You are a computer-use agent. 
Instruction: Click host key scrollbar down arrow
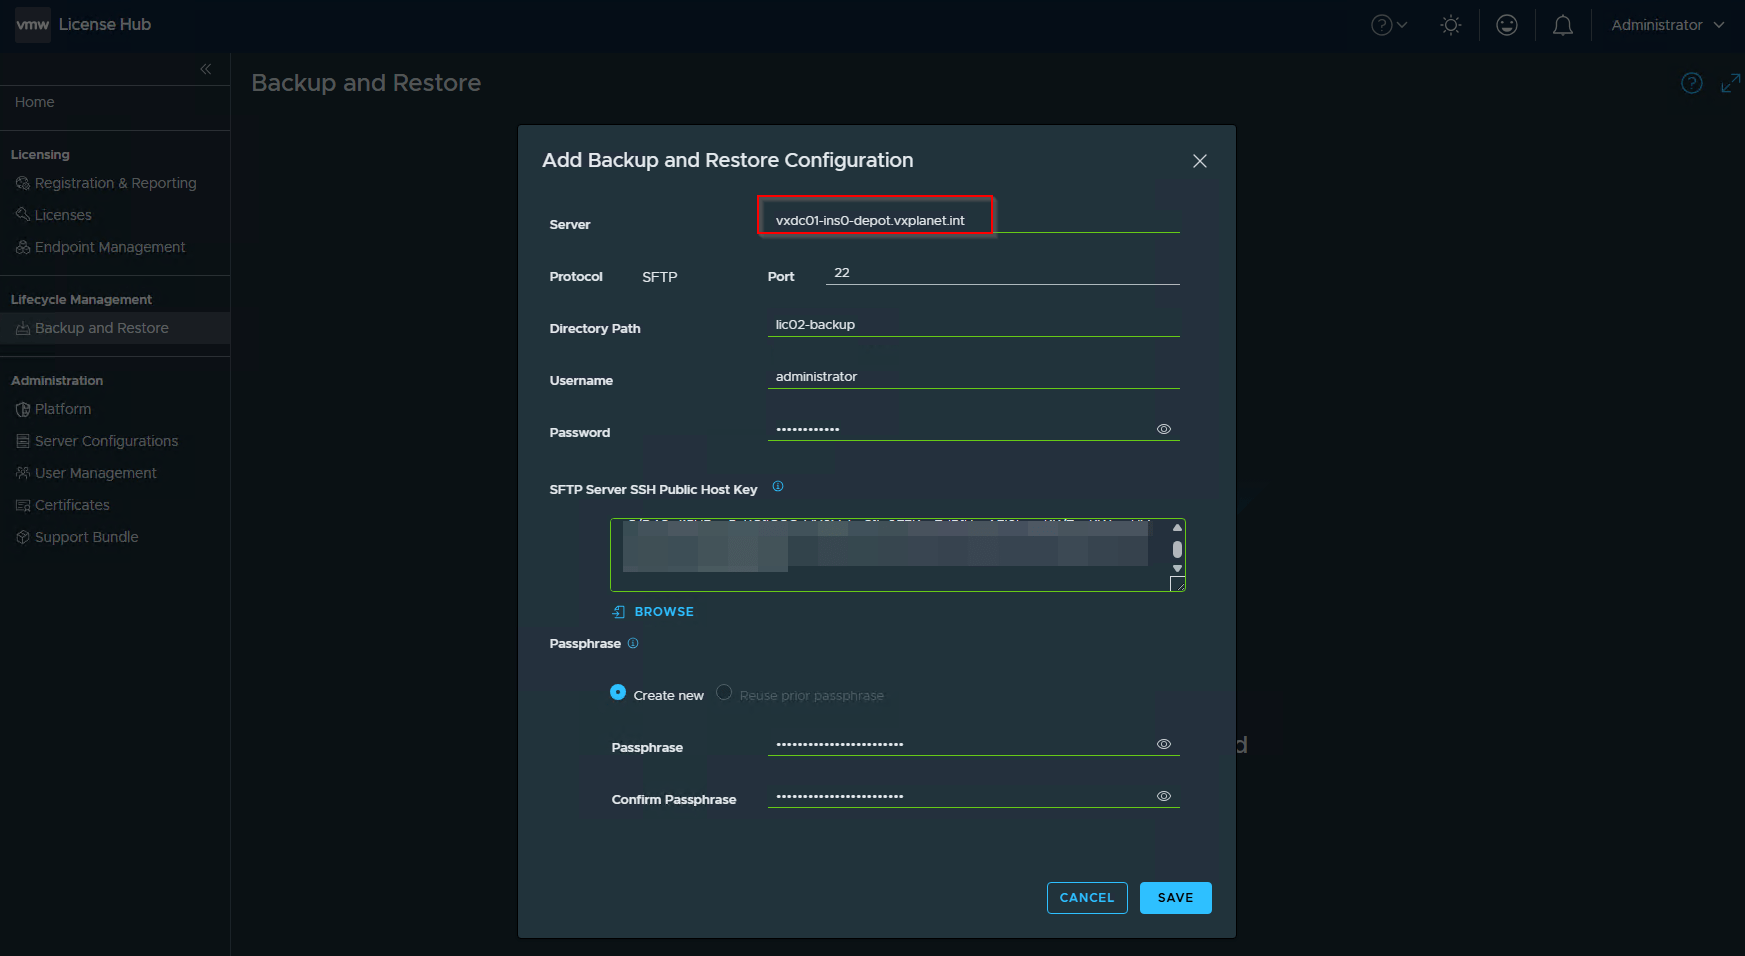1177,568
